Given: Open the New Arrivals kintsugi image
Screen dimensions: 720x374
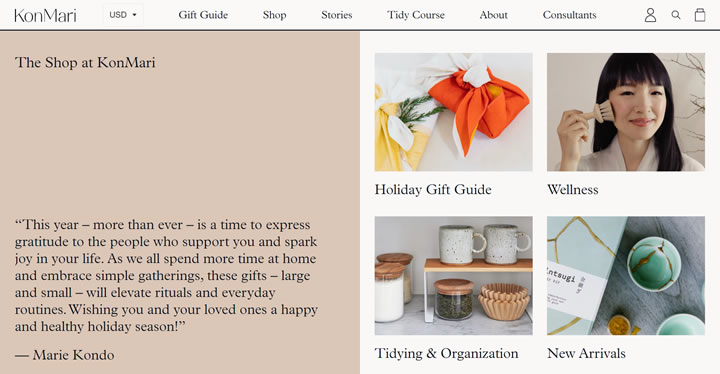Looking at the screenshot, I should point(626,276).
